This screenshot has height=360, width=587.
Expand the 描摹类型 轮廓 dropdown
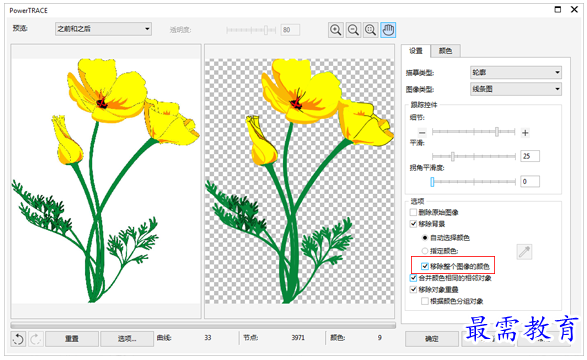tap(516, 72)
